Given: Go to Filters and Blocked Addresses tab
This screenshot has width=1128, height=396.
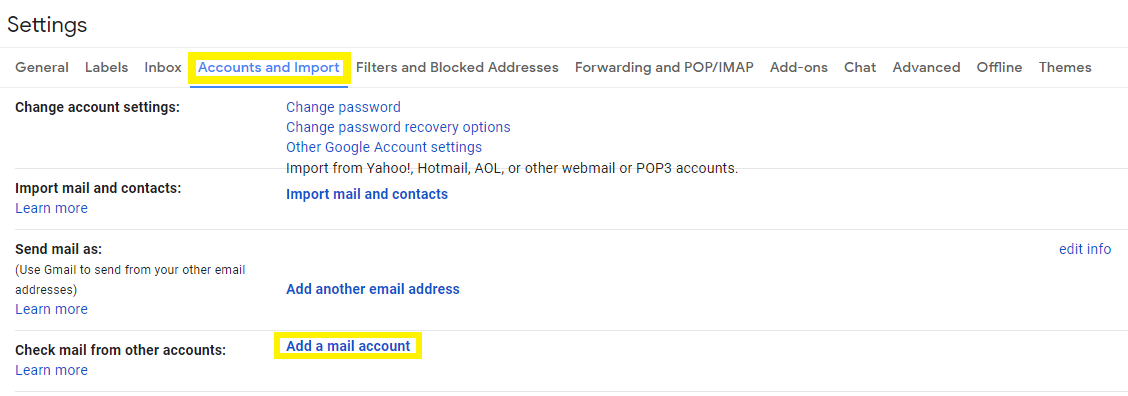Looking at the screenshot, I should 458,68.
